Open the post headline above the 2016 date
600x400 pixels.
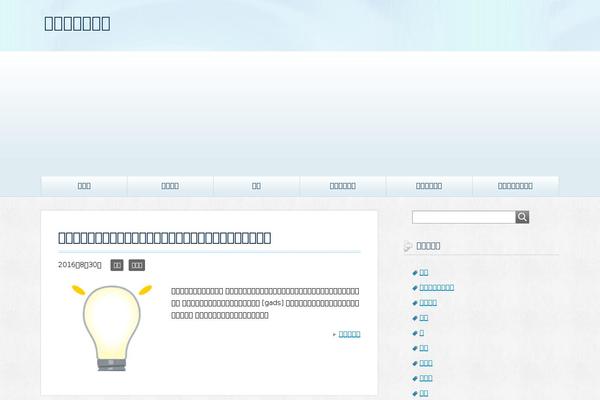(x=165, y=238)
